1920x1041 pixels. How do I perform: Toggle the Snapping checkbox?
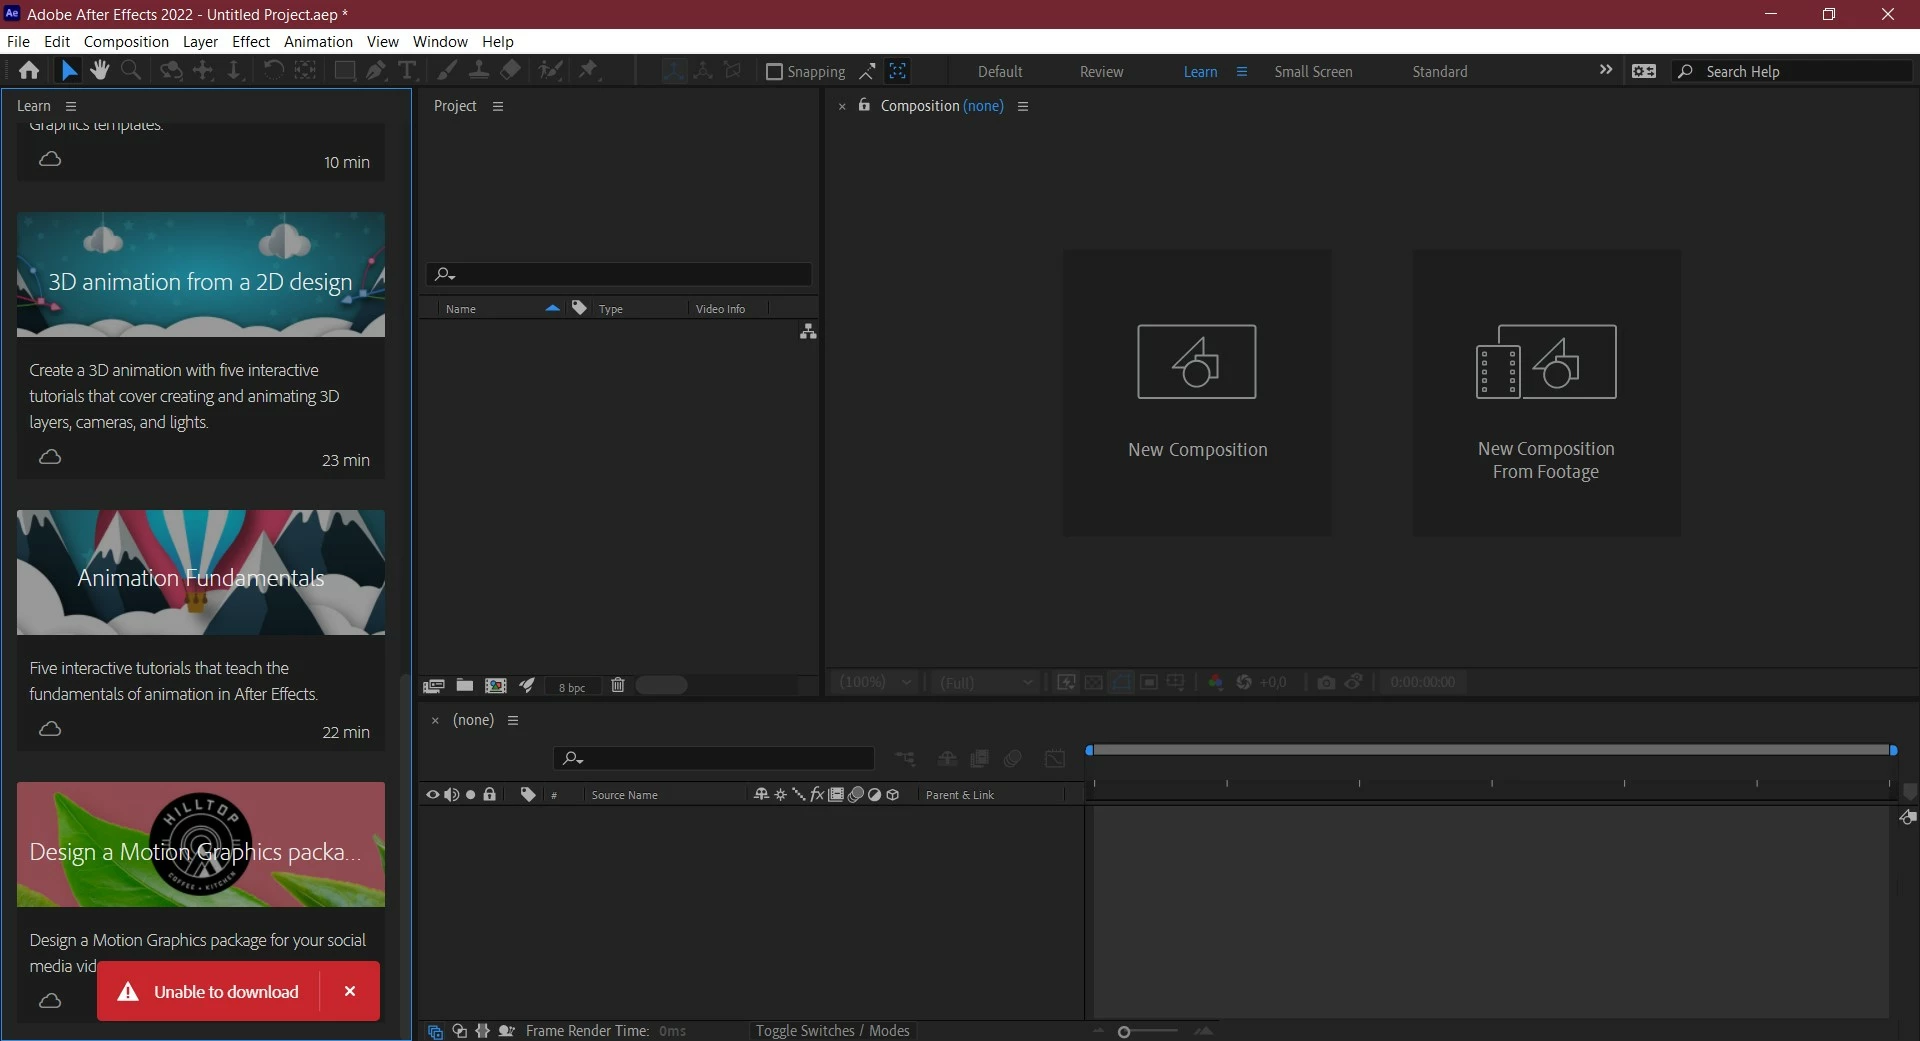click(x=774, y=71)
